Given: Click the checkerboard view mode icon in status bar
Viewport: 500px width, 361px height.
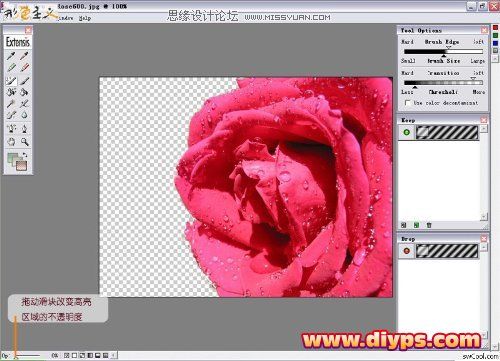Looking at the screenshot, I should (x=66, y=356).
